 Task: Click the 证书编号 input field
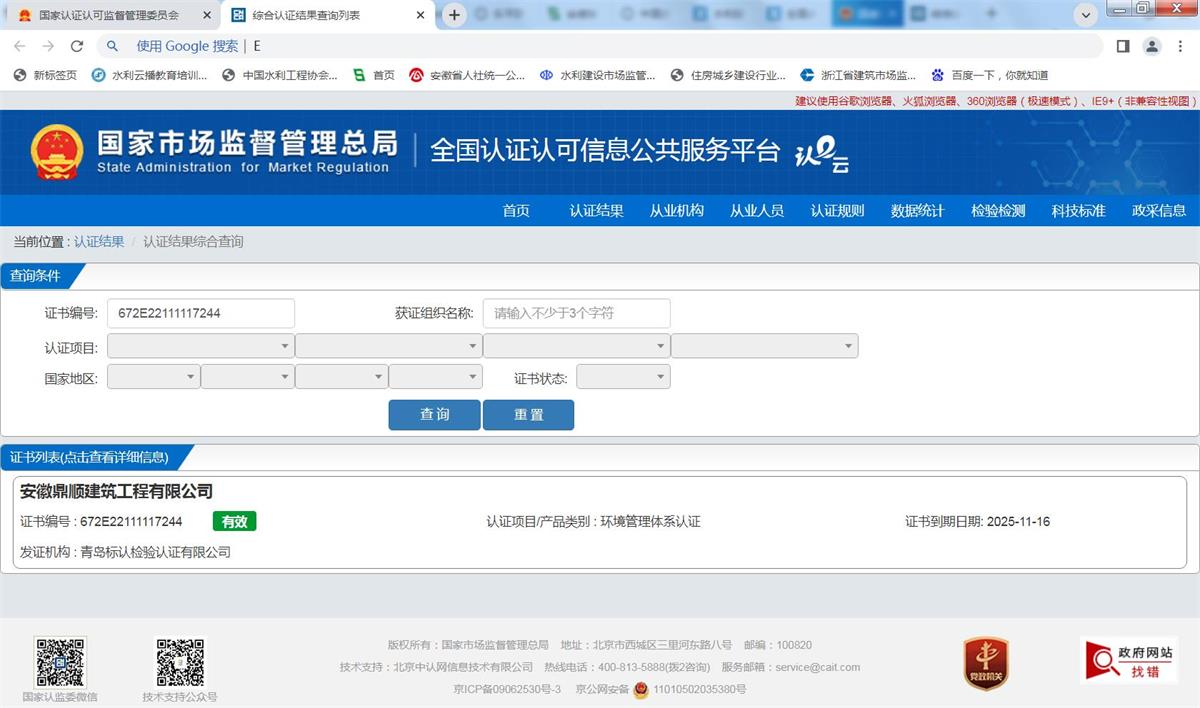click(x=200, y=313)
